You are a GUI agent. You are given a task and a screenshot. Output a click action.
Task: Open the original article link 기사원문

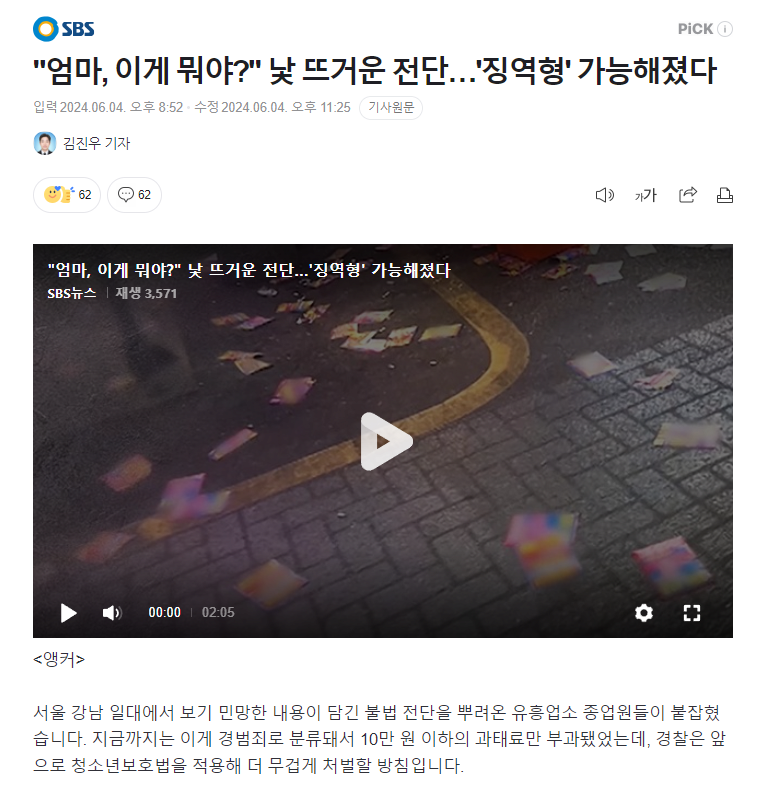click(391, 108)
